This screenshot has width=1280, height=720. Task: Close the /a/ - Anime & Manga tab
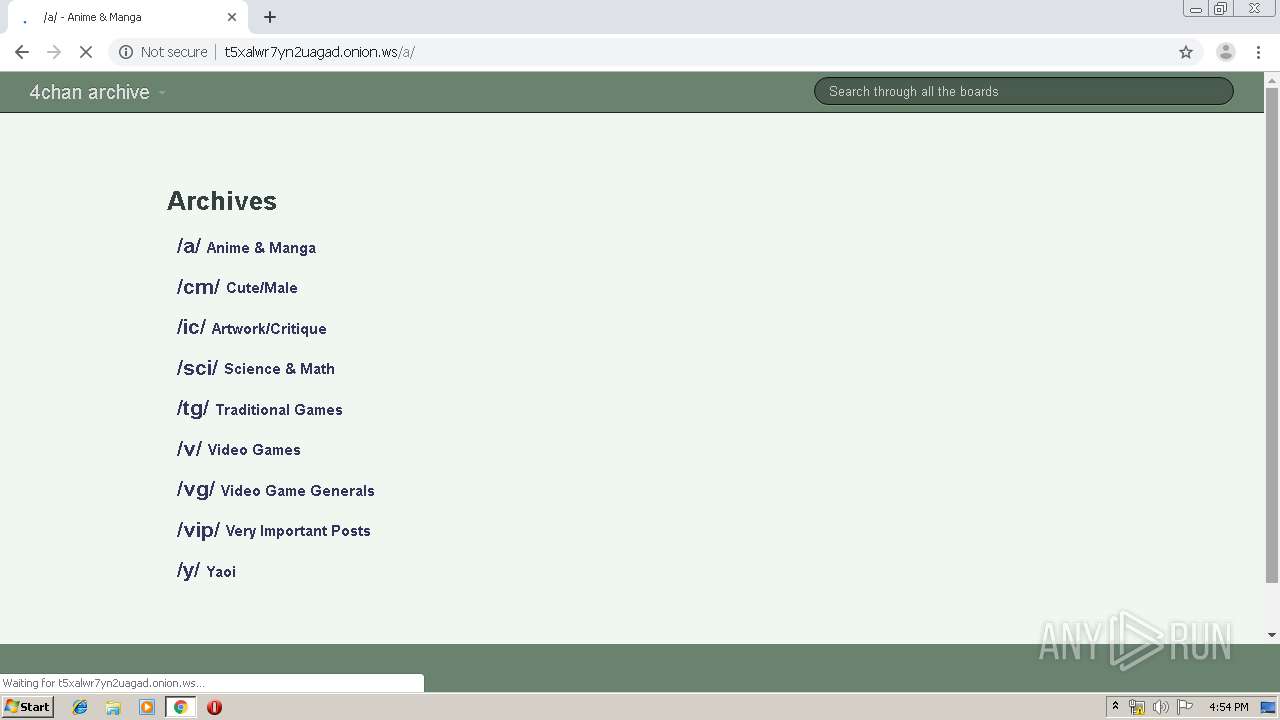(x=232, y=17)
